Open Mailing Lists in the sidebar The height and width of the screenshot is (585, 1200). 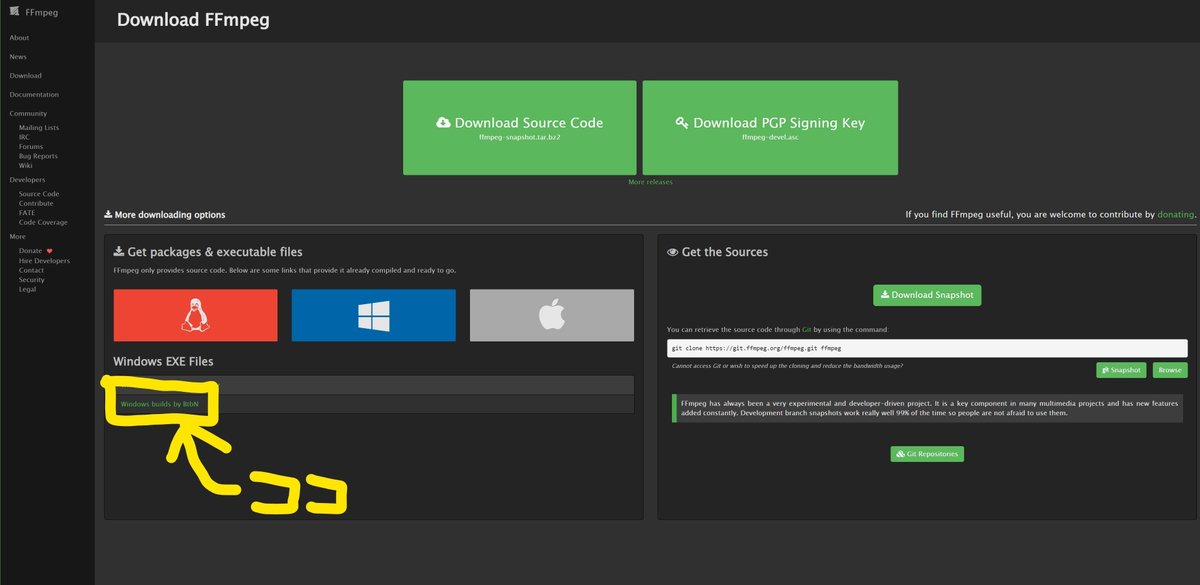(x=39, y=128)
